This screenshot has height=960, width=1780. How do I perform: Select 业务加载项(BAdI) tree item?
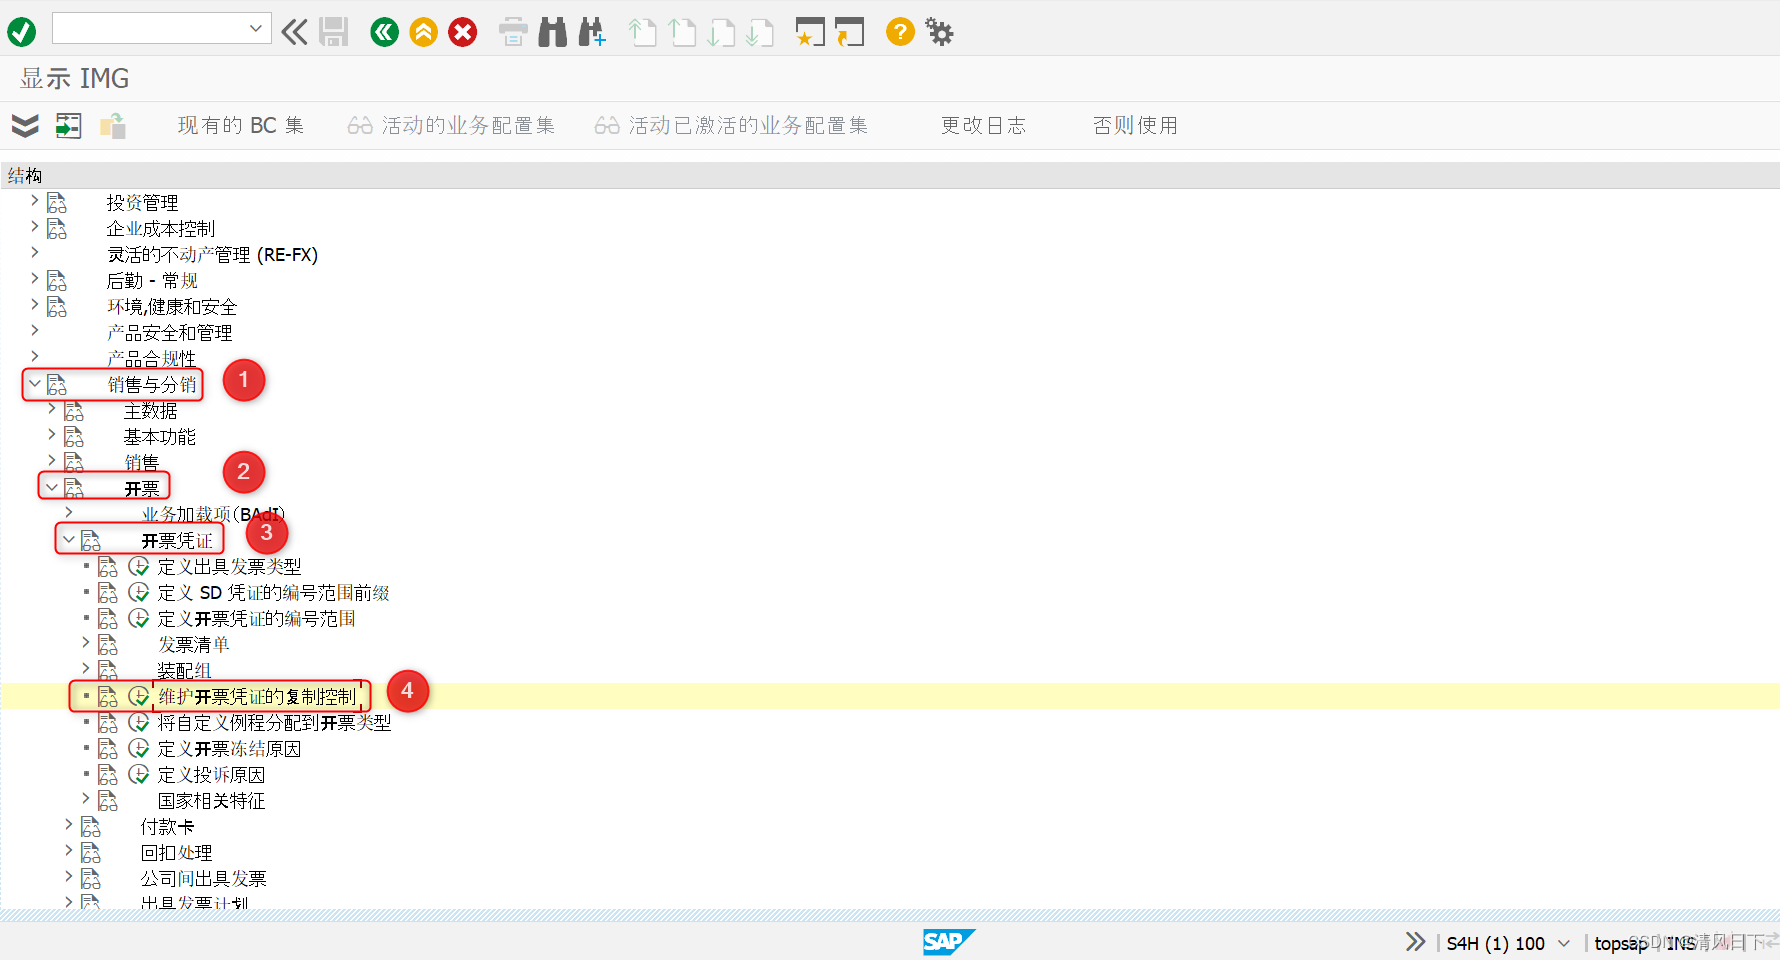pos(212,515)
